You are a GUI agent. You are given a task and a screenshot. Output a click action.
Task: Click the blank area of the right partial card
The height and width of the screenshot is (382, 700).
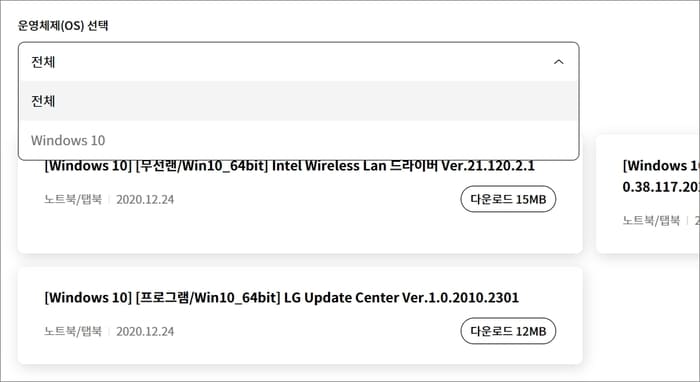click(x=652, y=241)
